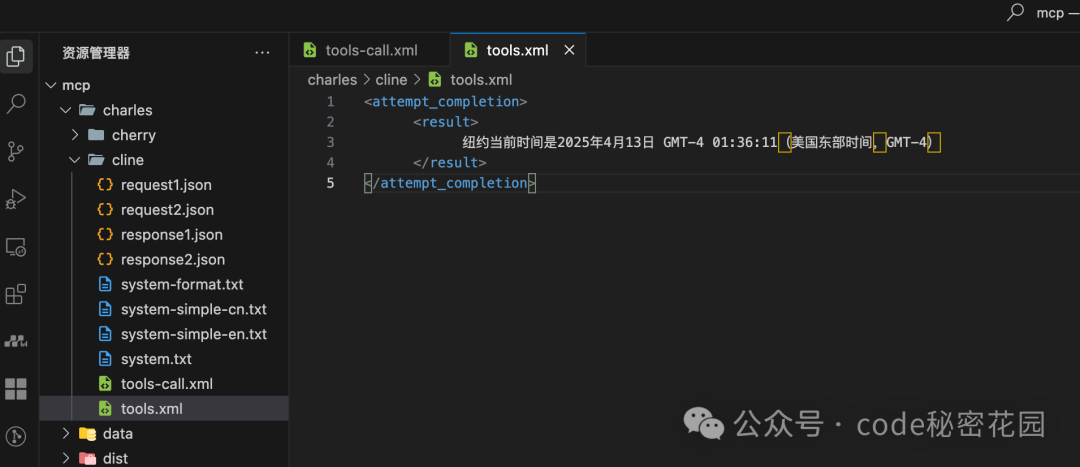The width and height of the screenshot is (1080, 467).
Task: Open the Search view in activity bar
Action: (16, 104)
